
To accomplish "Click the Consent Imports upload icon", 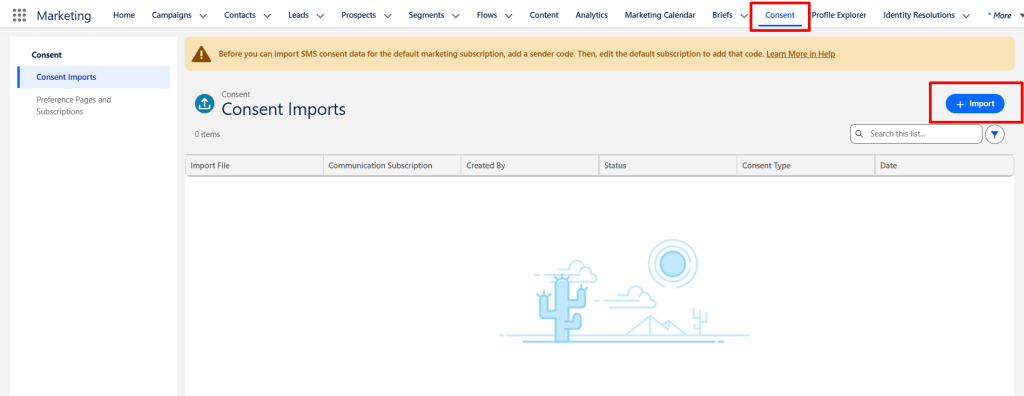I will coord(204,103).
